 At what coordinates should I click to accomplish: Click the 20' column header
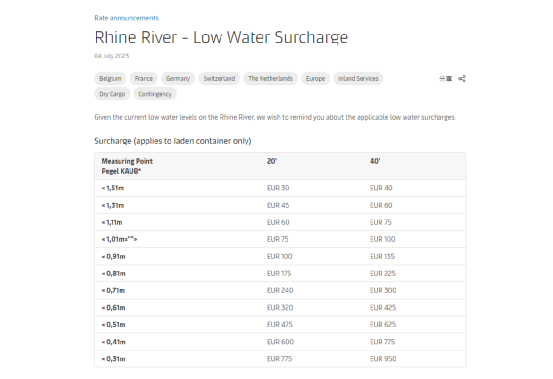tap(272, 161)
